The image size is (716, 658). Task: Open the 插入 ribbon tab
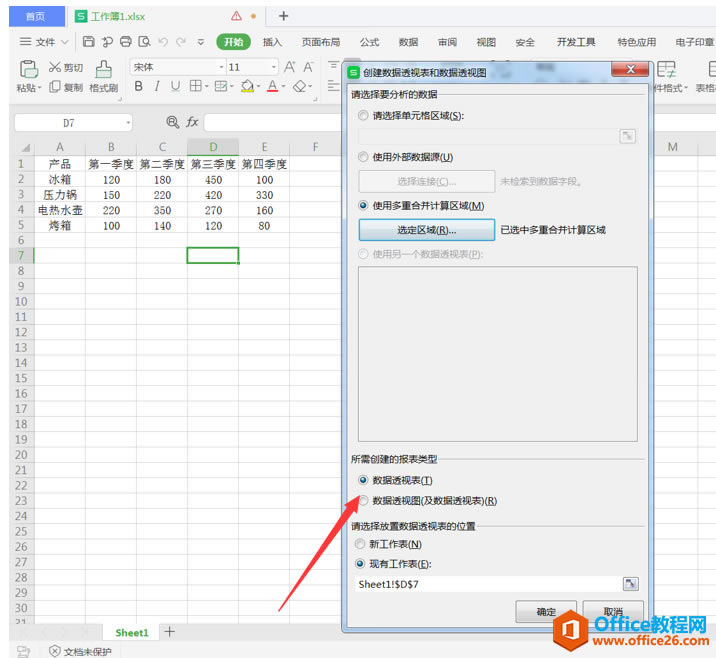tap(272, 42)
